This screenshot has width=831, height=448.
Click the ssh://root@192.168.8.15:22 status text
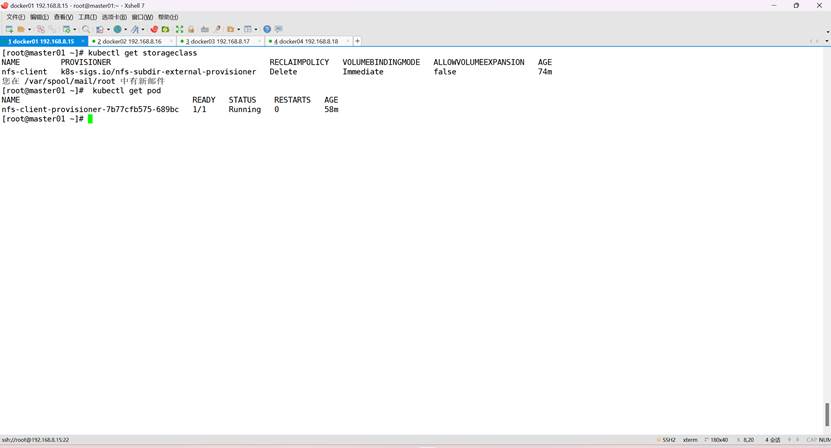pos(35,440)
